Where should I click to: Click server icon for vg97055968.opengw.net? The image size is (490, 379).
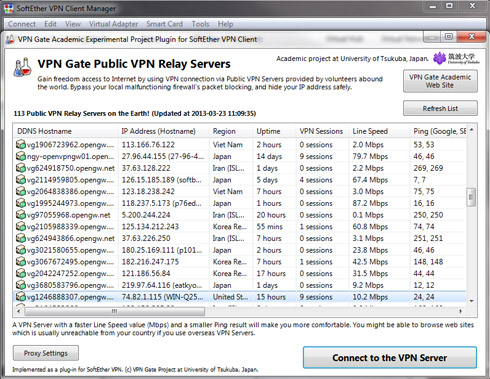point(21,215)
